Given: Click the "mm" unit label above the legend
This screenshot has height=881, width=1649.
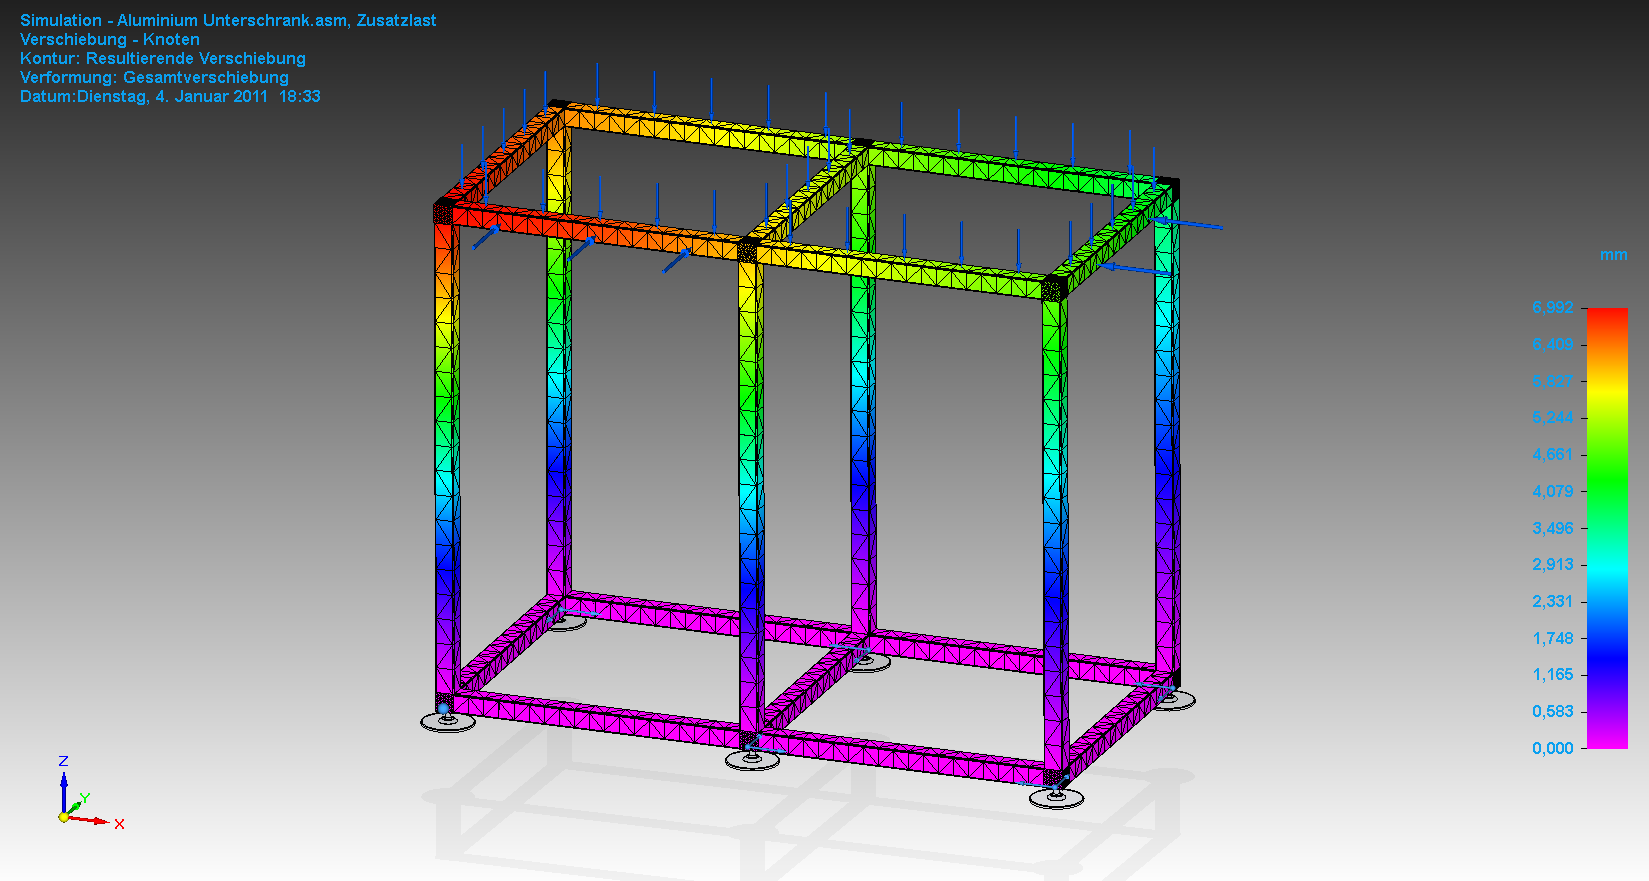Looking at the screenshot, I should 1613,255.
